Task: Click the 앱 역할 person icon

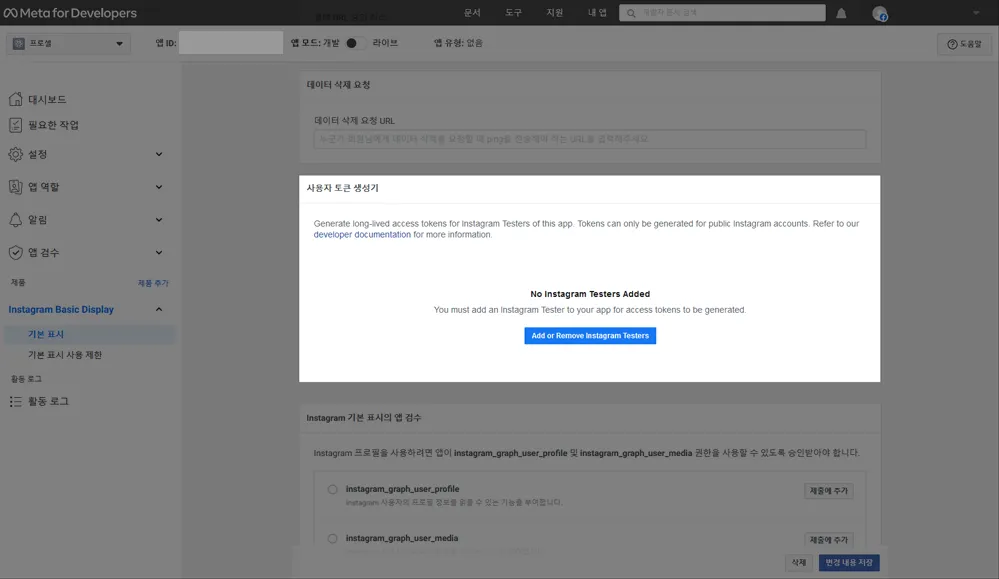Action: [15, 187]
